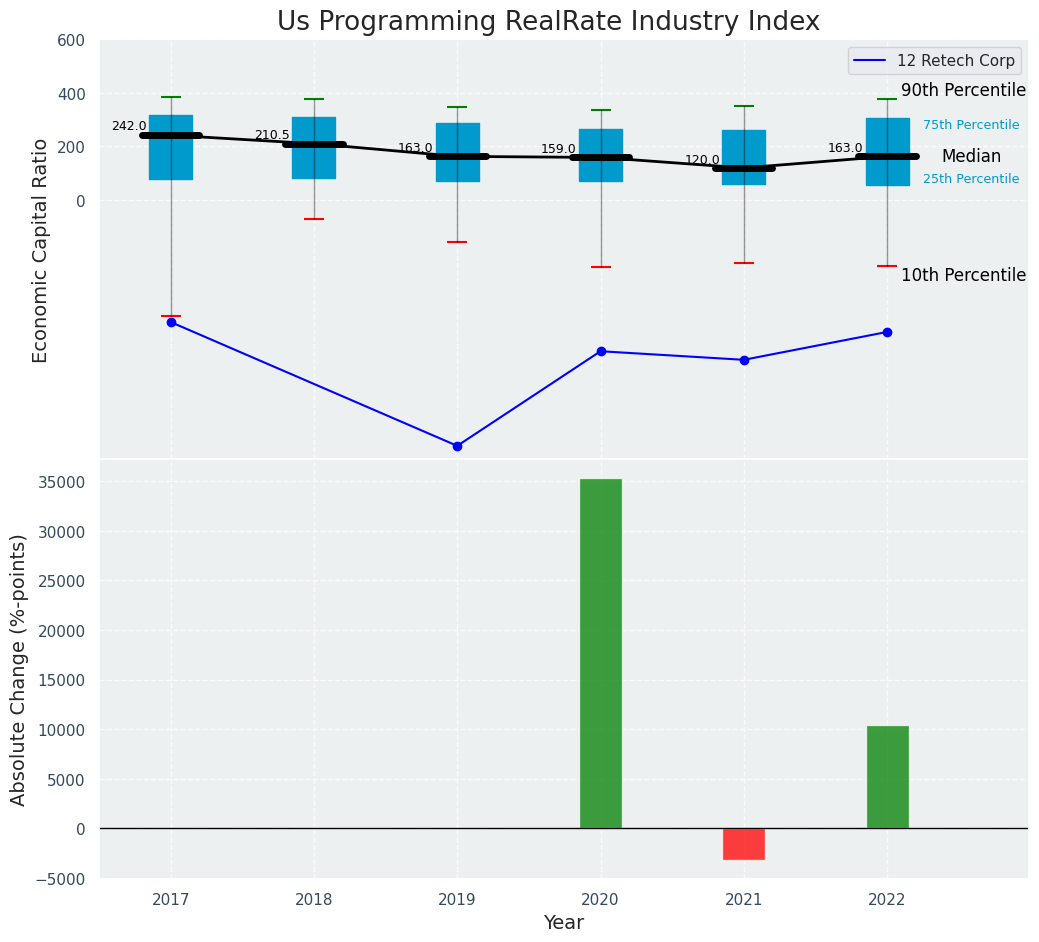Screen dimensions: 1039x942
Task: Click the Median annotation text
Action: click(x=971, y=157)
